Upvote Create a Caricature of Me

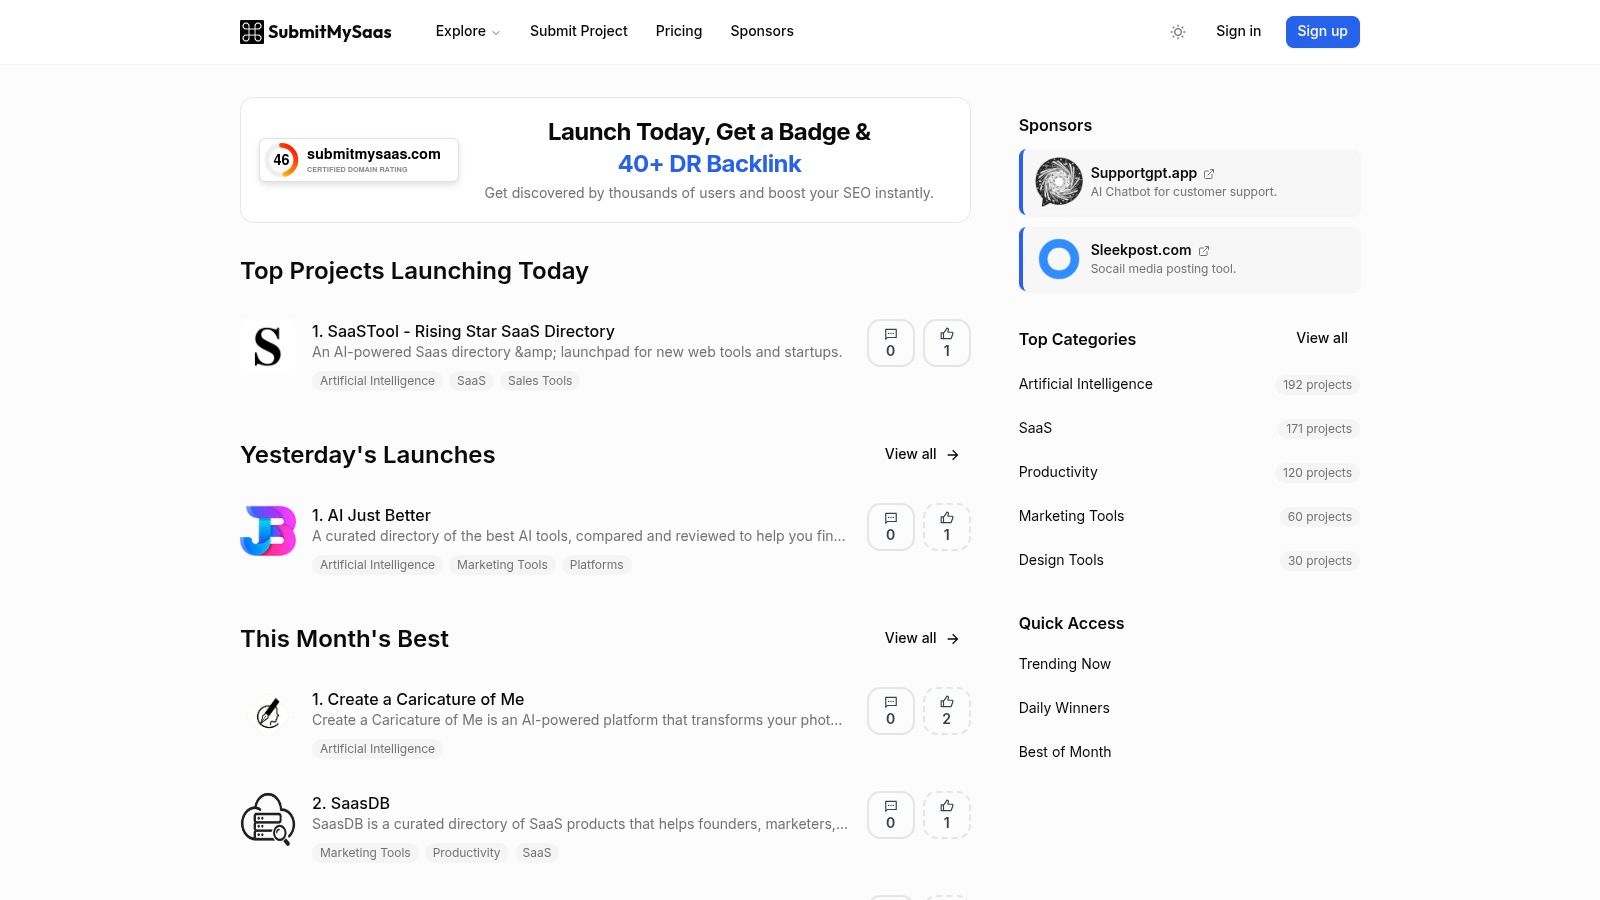point(947,710)
